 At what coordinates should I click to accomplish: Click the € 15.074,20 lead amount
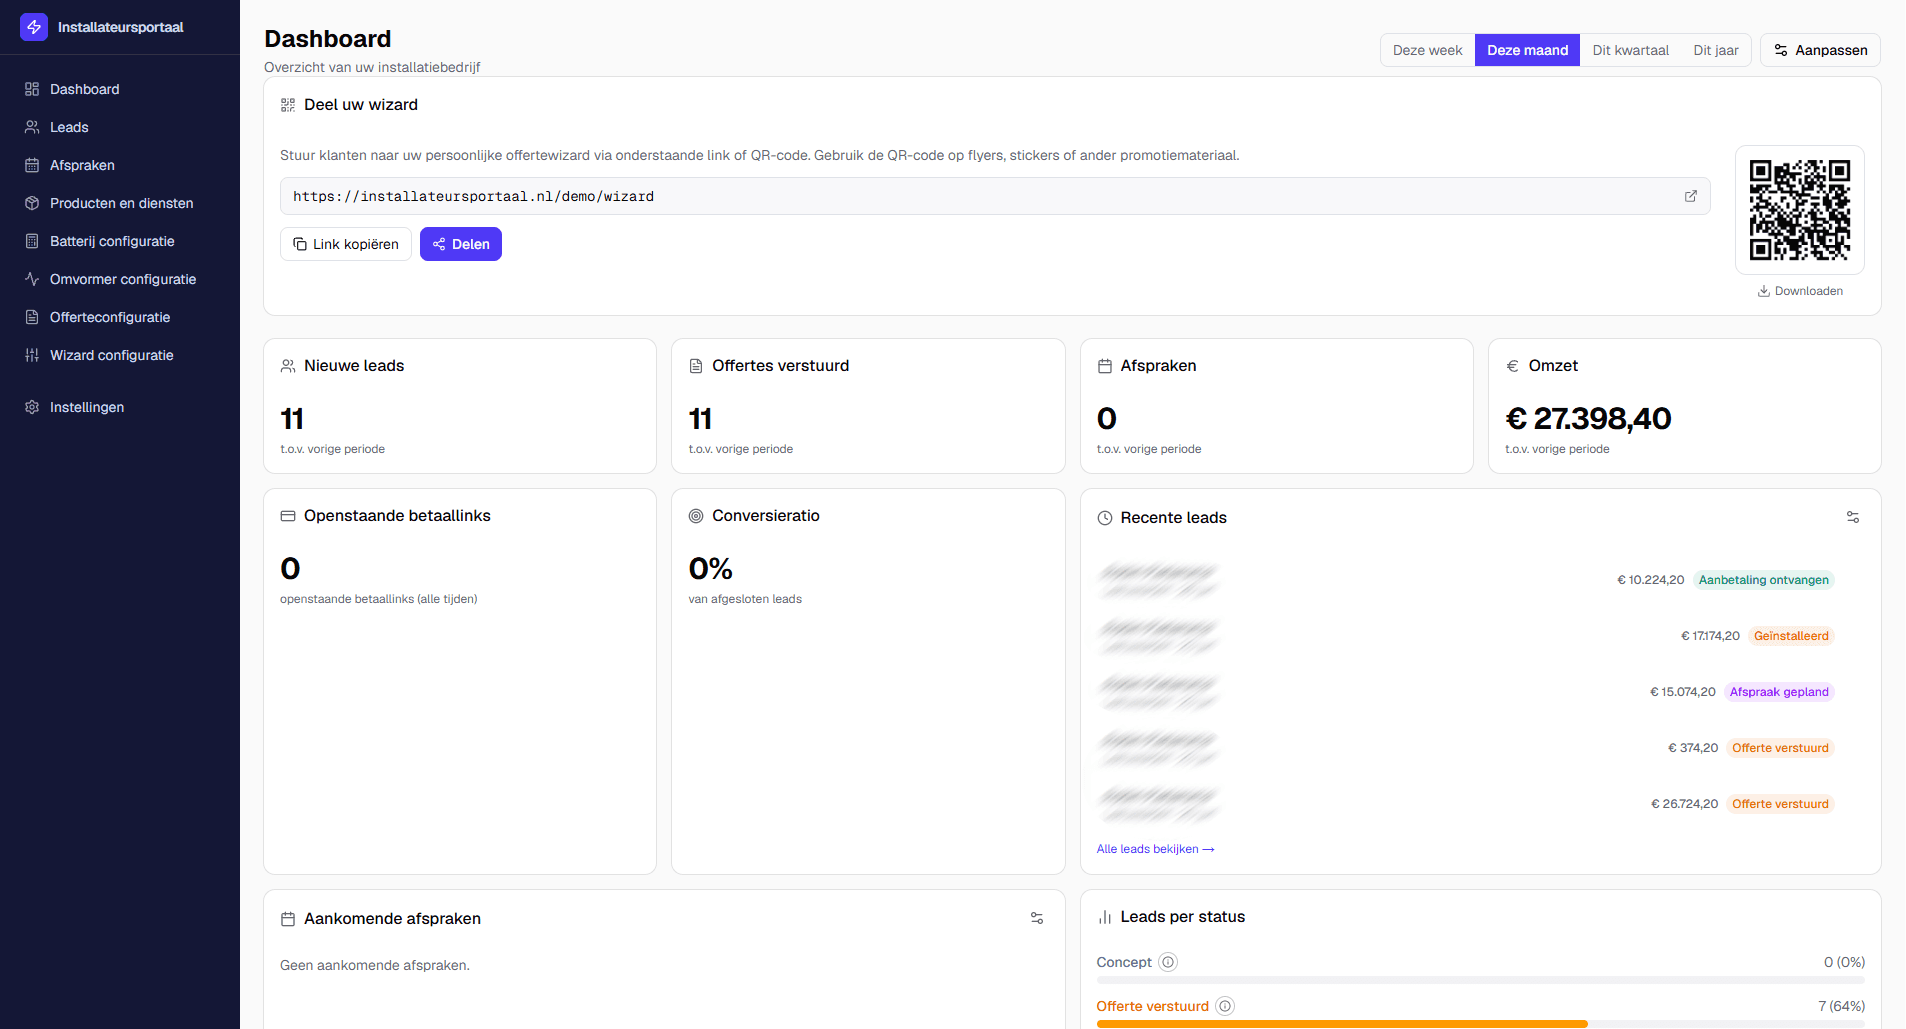point(1682,692)
